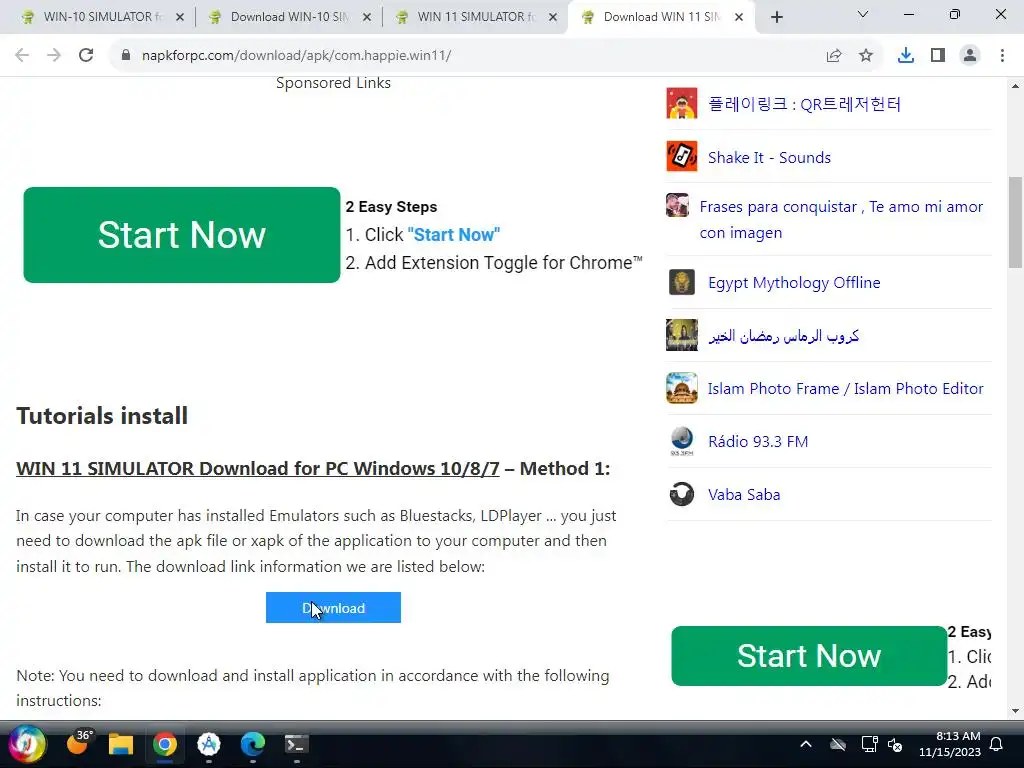This screenshot has height=768, width=1024.
Task: Open Microsoft Edge from taskbar
Action: pos(253,744)
